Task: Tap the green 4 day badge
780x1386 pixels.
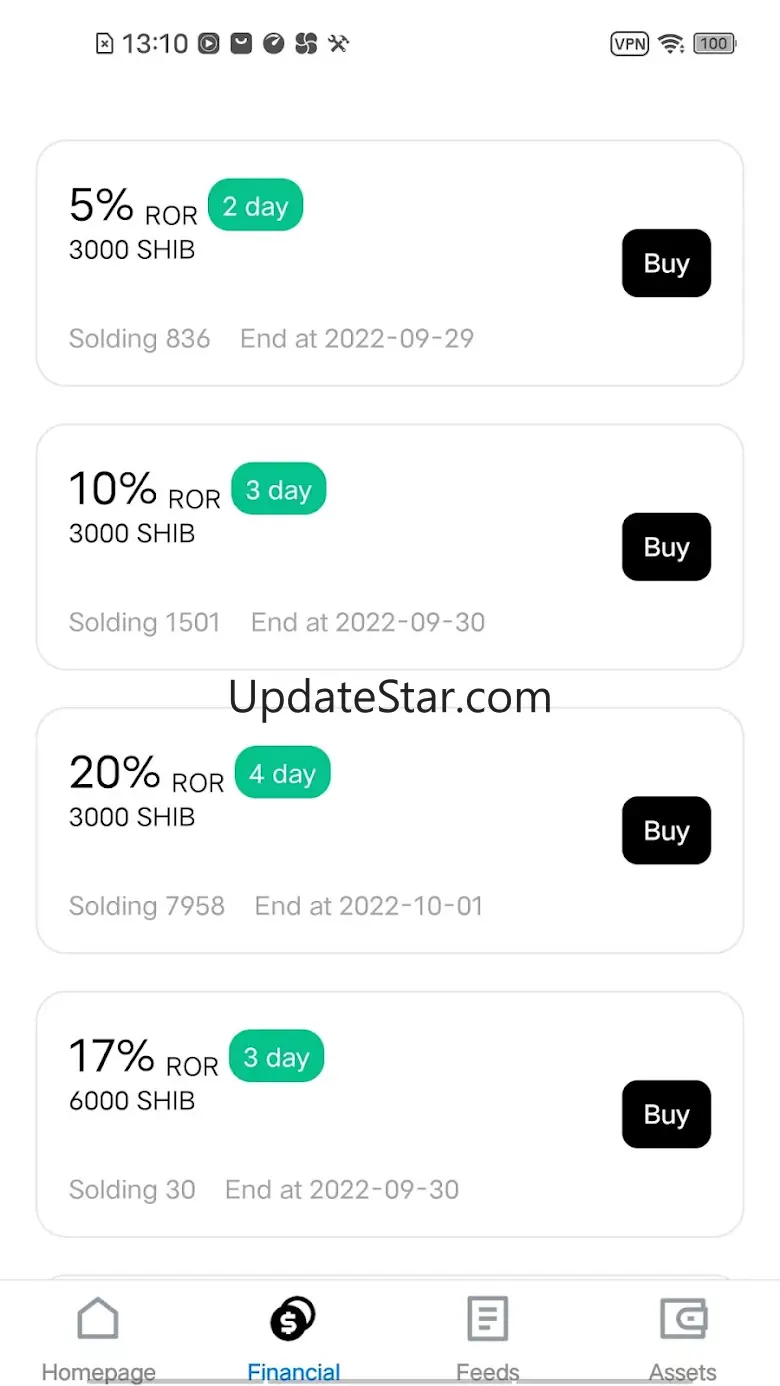Action: [282, 774]
